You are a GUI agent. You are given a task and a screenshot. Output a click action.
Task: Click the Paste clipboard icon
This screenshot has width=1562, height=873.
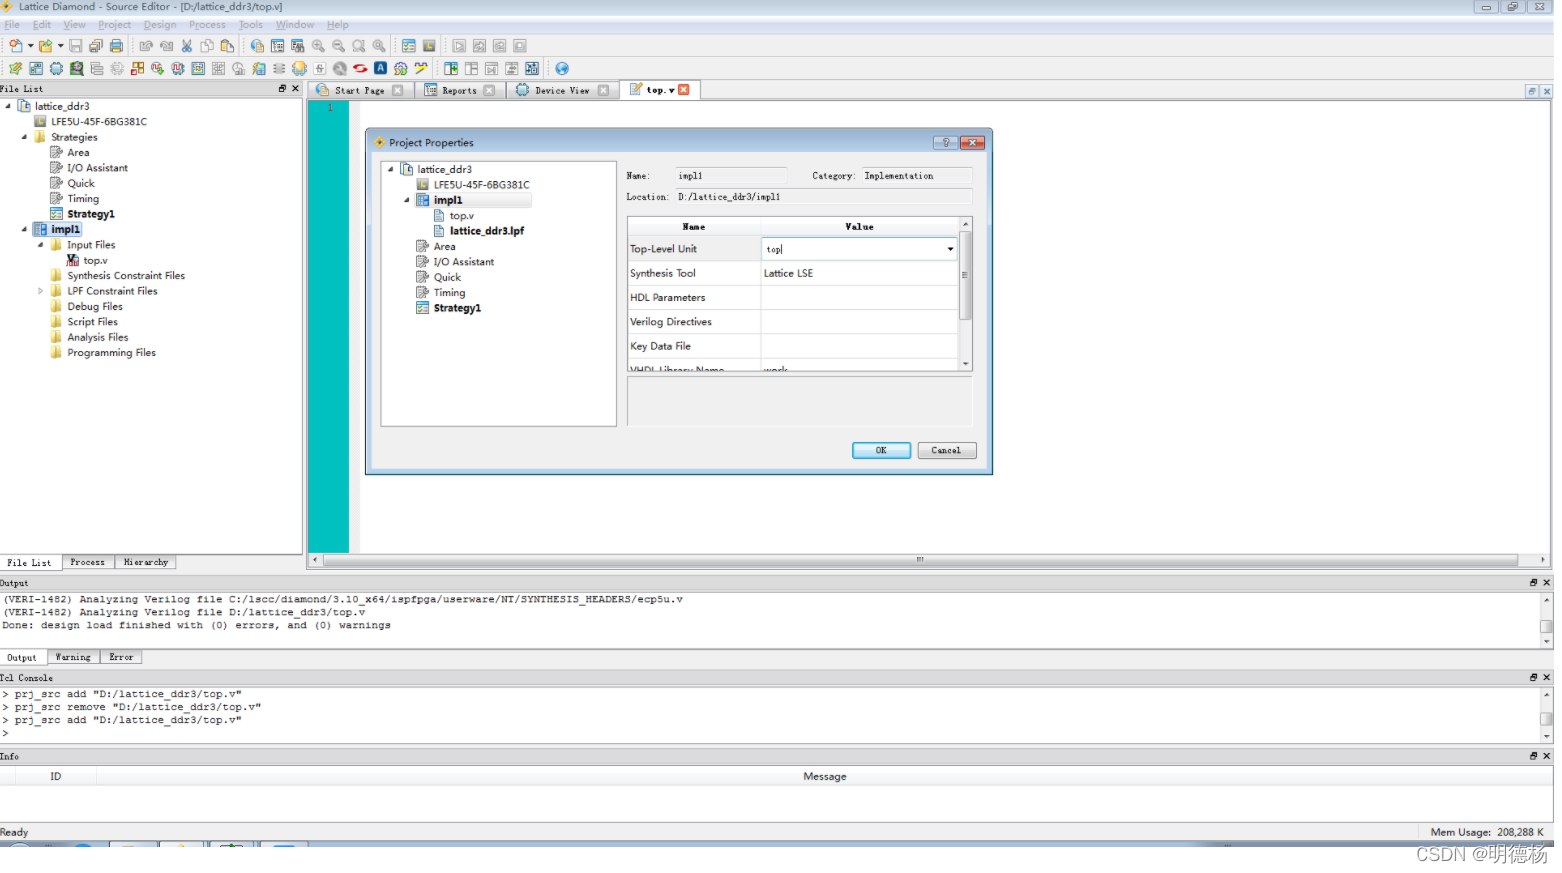point(227,46)
